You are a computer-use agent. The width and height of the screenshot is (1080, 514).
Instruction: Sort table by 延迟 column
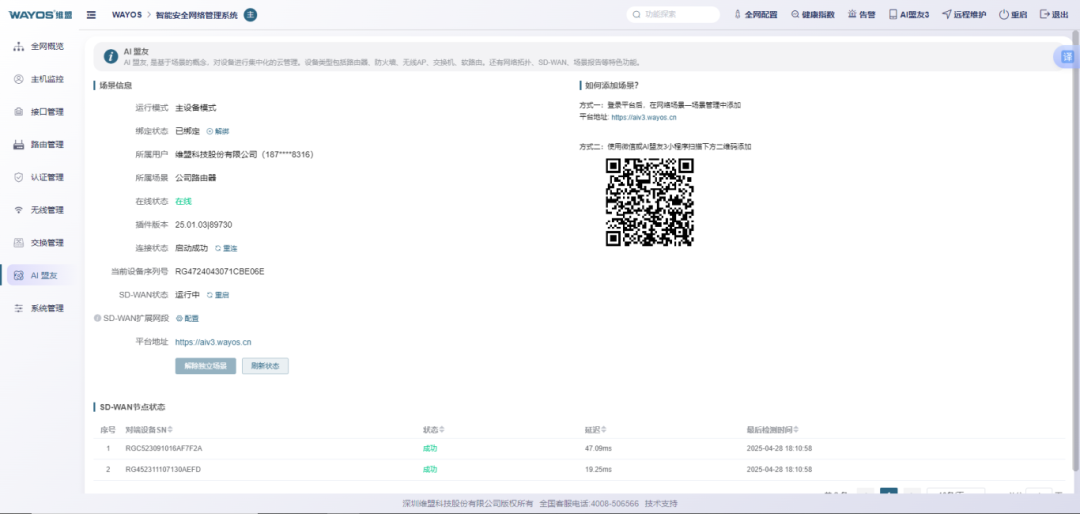coord(592,430)
